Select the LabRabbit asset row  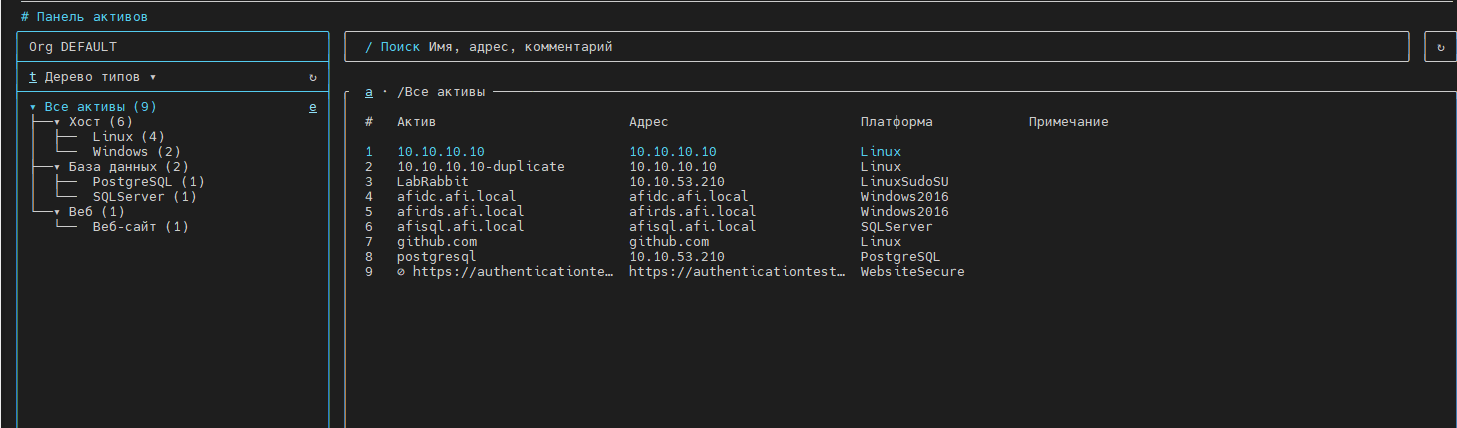(x=433, y=182)
